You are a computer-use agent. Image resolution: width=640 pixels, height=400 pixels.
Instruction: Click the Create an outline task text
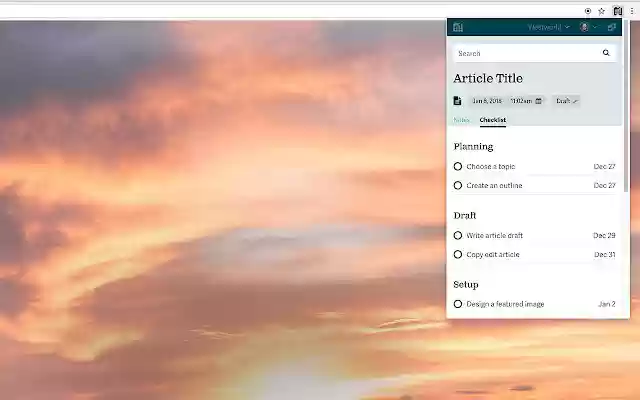[494, 185]
